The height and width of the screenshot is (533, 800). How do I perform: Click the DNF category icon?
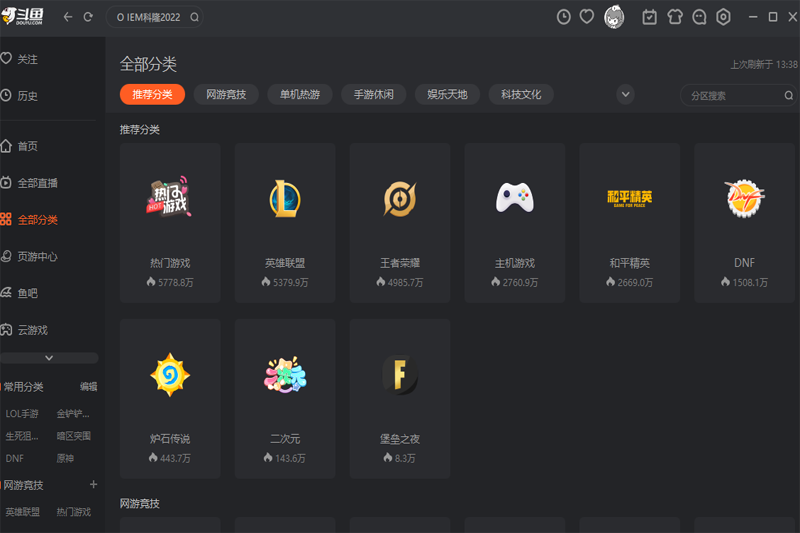744,198
